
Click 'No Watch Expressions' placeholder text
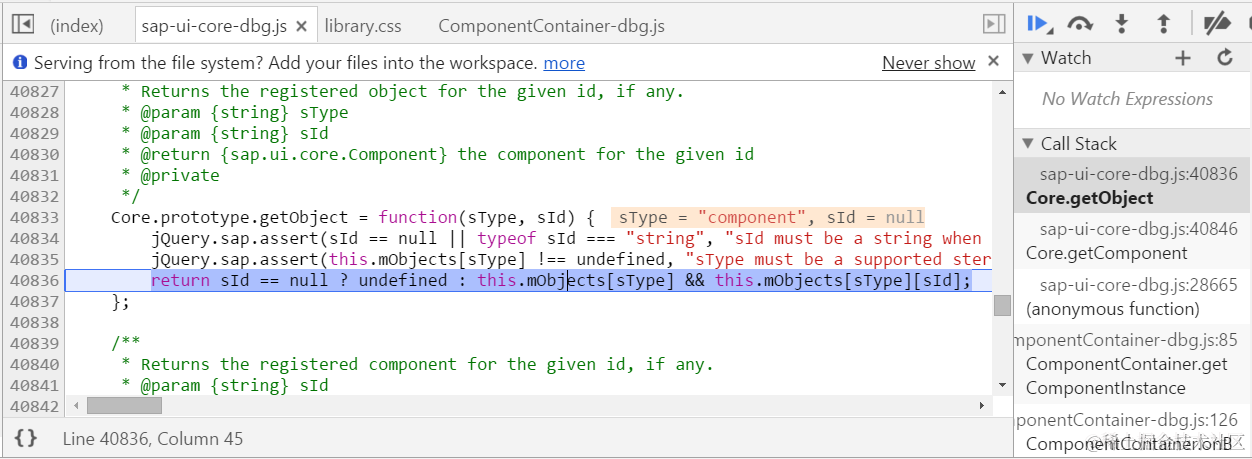(1127, 99)
